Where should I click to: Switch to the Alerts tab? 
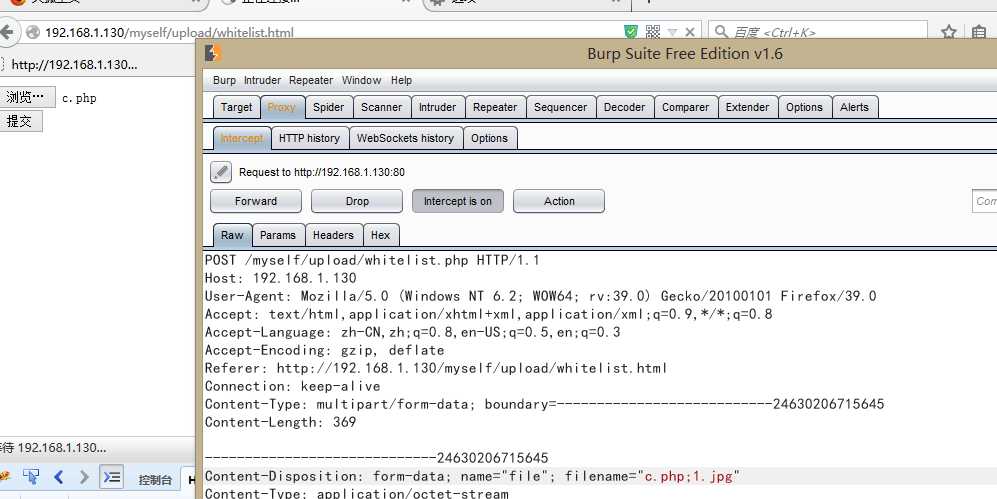(x=854, y=107)
